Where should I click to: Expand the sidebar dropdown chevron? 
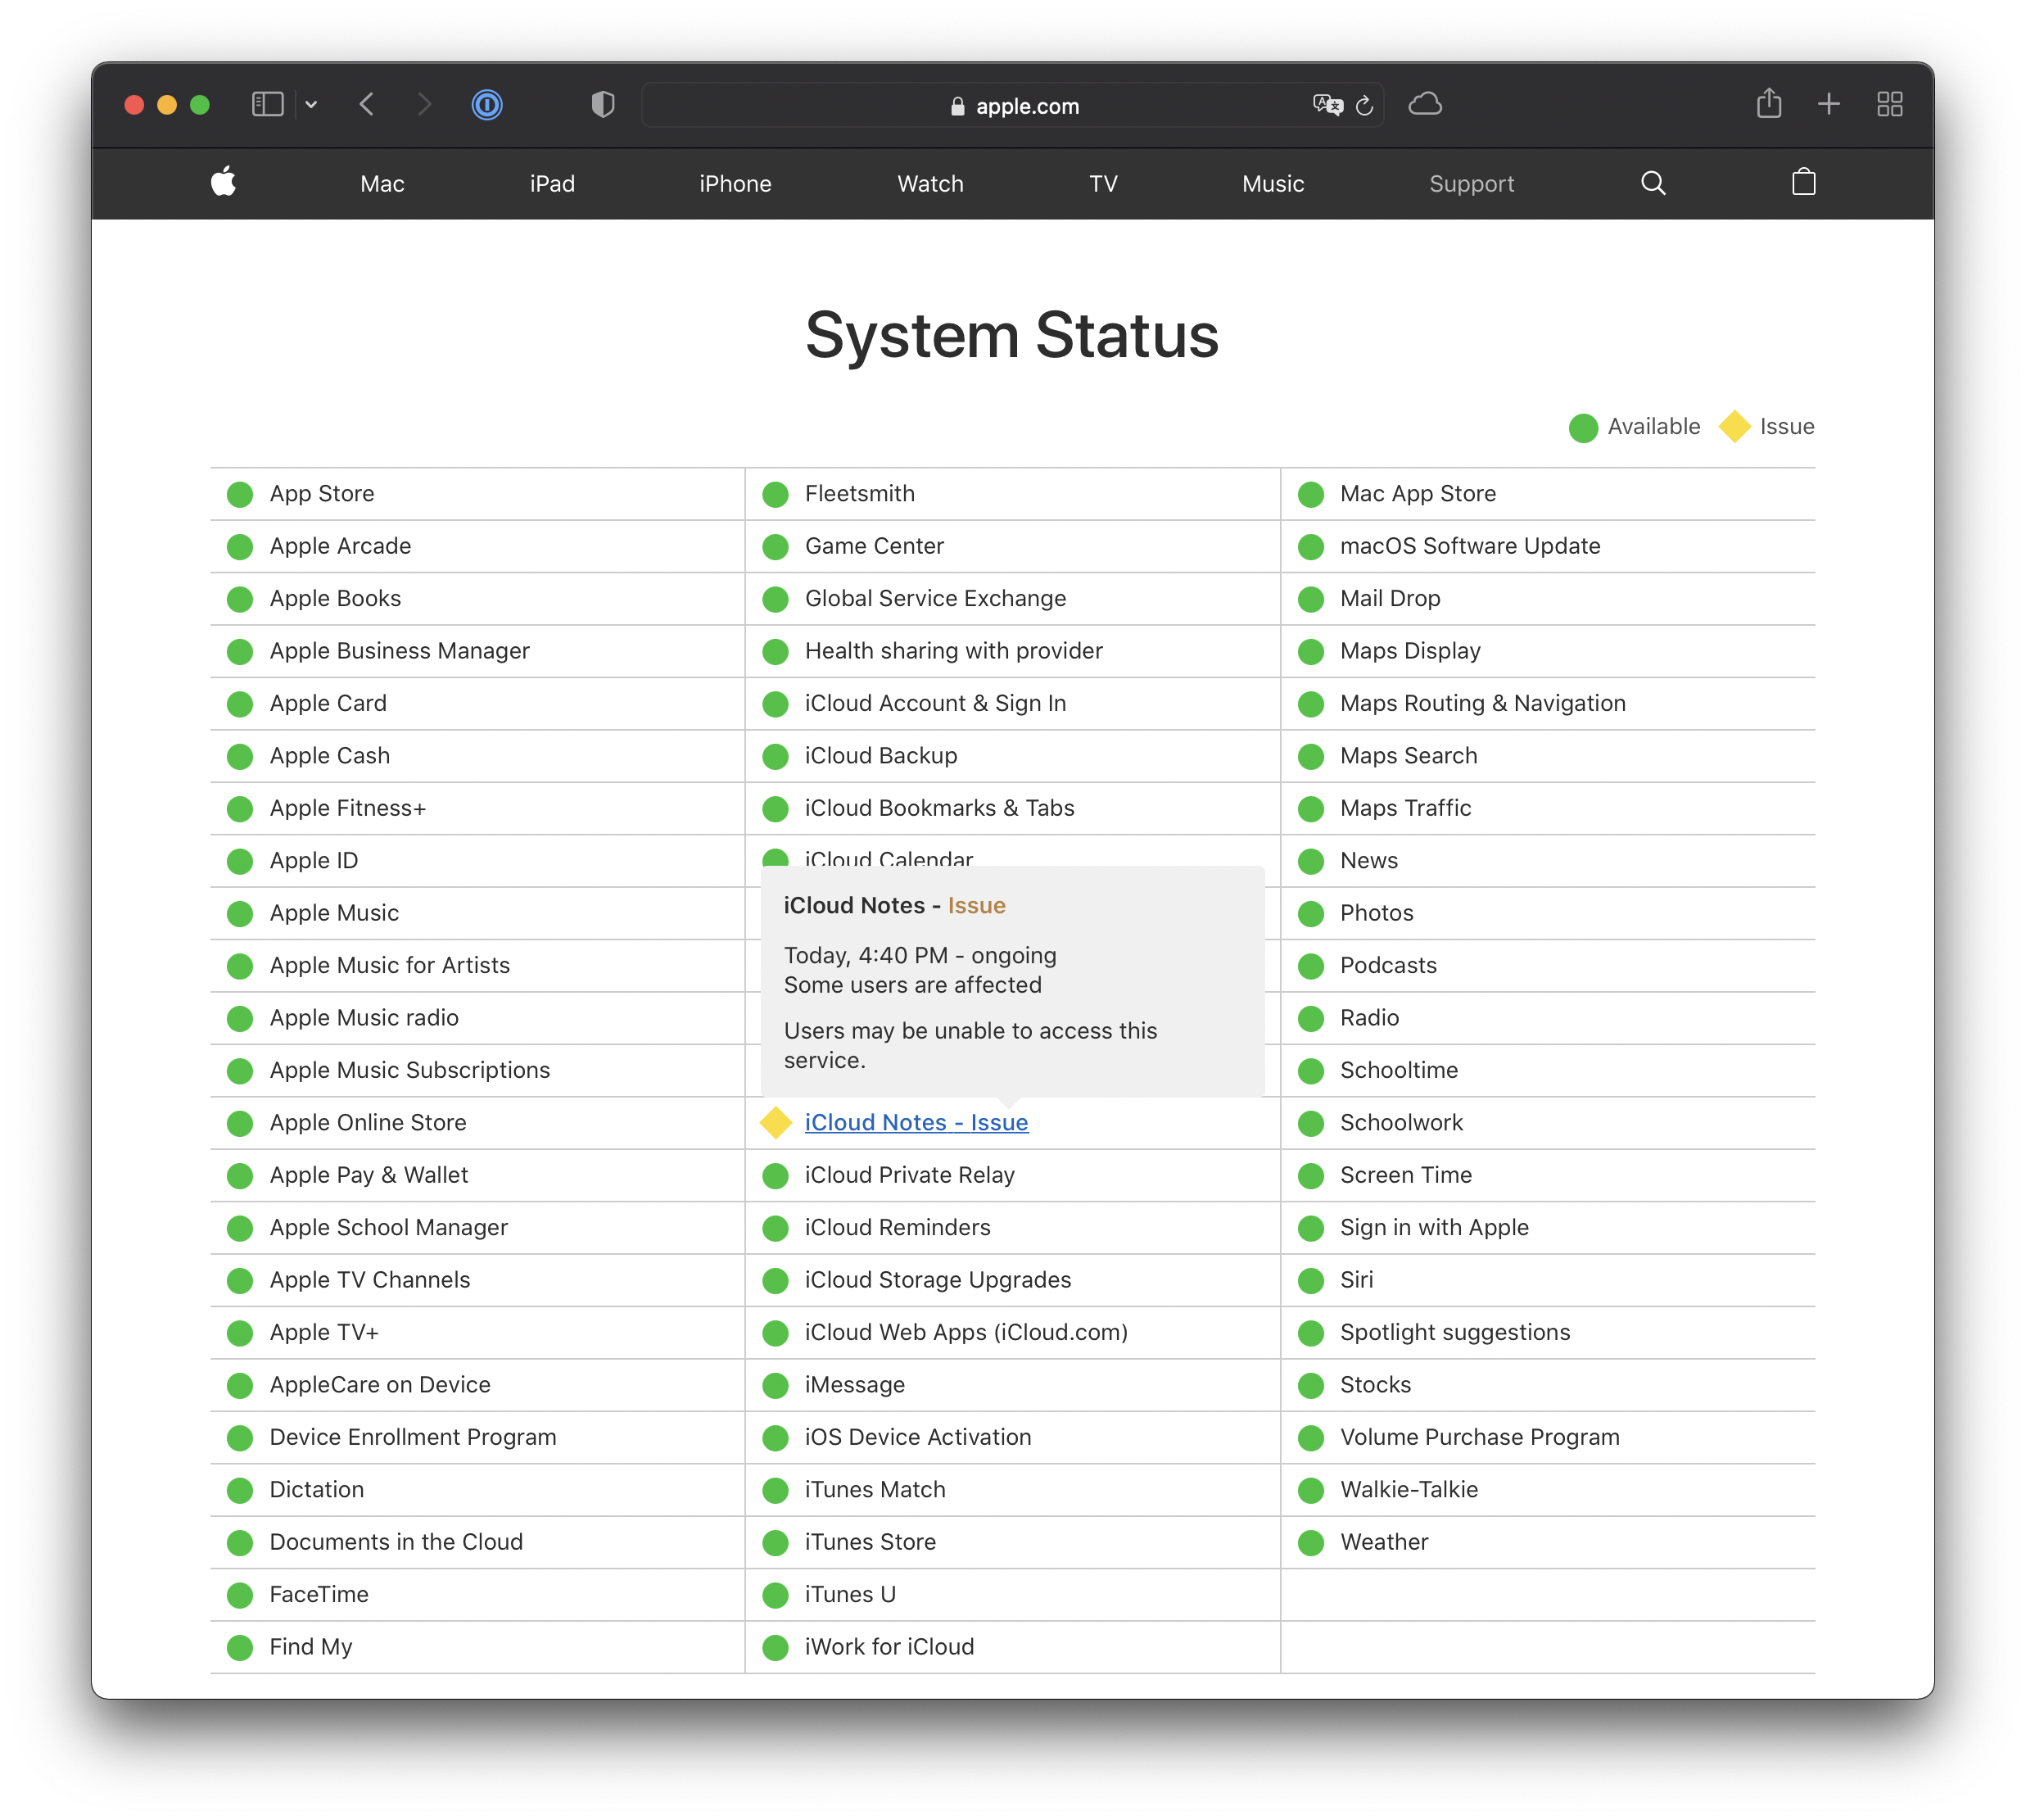click(311, 104)
